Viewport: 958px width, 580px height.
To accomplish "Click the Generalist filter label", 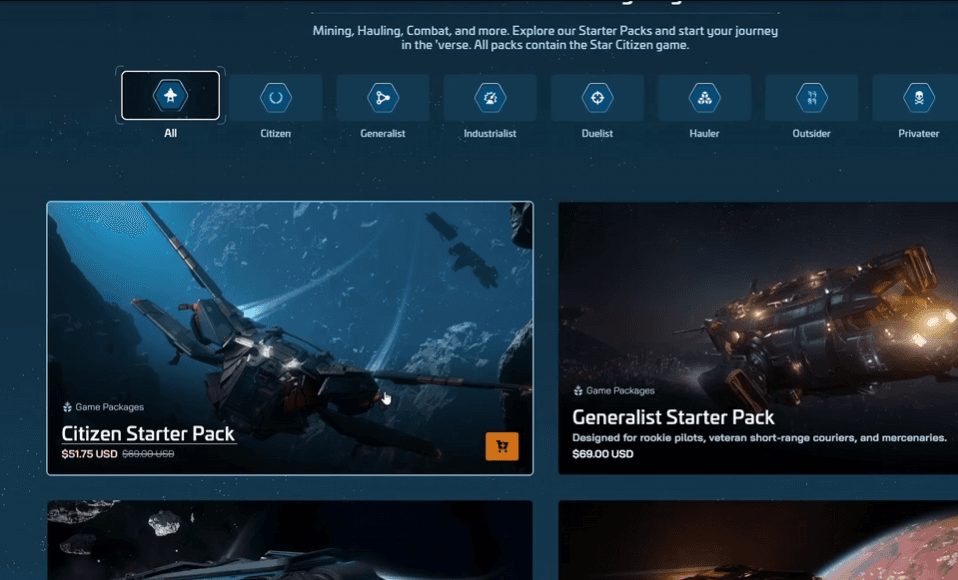I will pos(382,133).
